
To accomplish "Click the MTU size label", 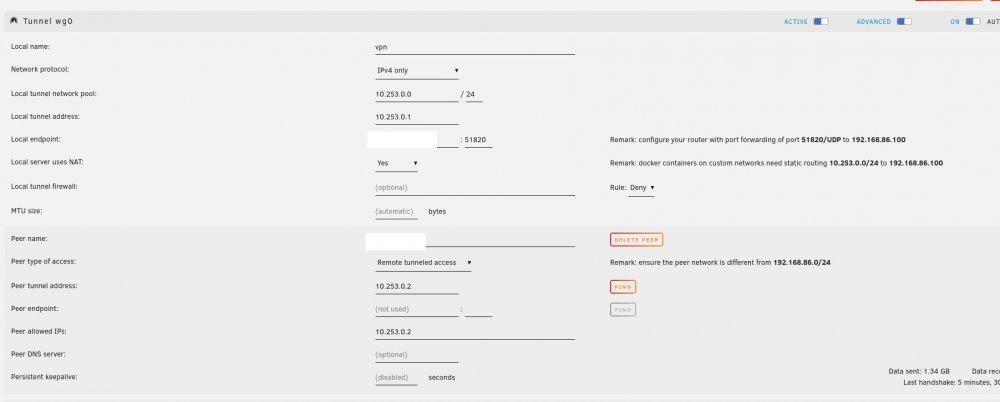I will coord(27,211).
